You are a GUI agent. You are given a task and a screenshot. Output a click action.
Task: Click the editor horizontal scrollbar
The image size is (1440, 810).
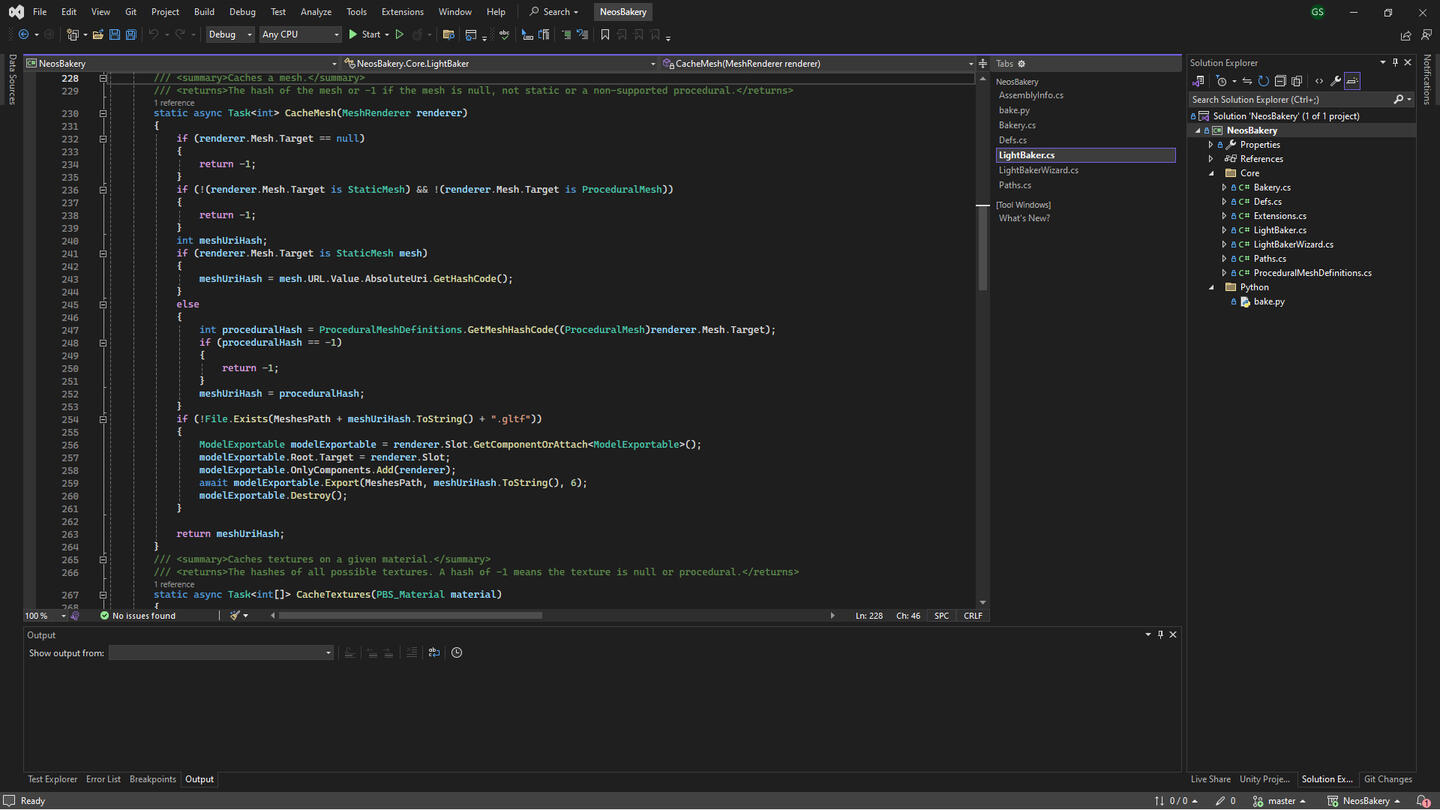pyautogui.click(x=410, y=616)
